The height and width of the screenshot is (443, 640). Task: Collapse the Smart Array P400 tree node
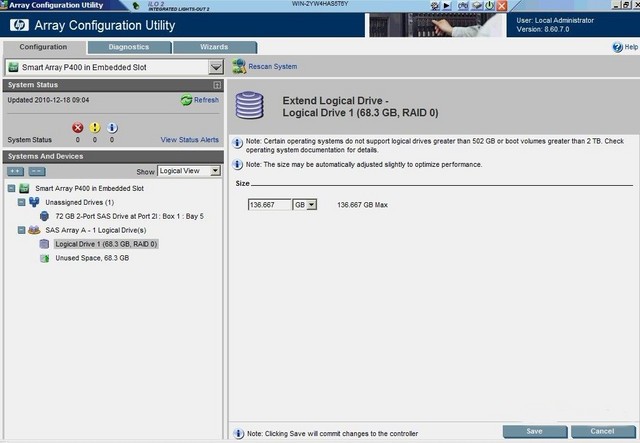[x=11, y=188]
